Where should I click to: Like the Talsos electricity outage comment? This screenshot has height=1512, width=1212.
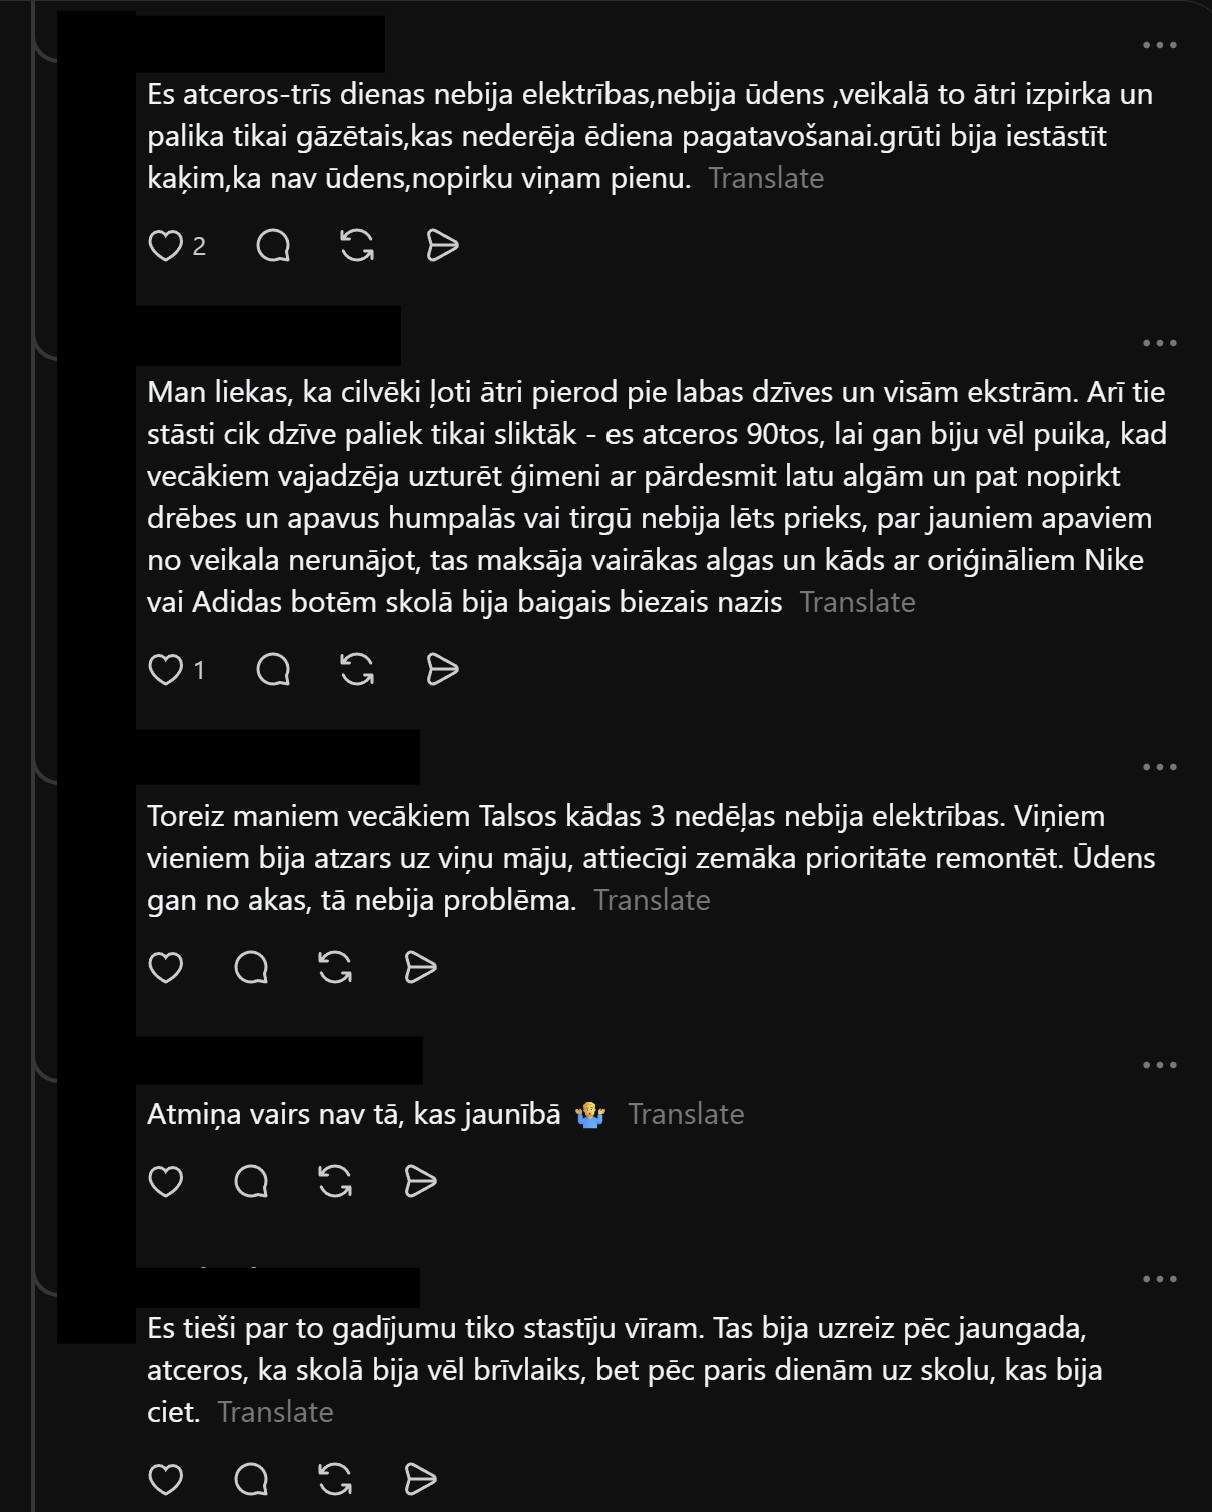(x=165, y=967)
